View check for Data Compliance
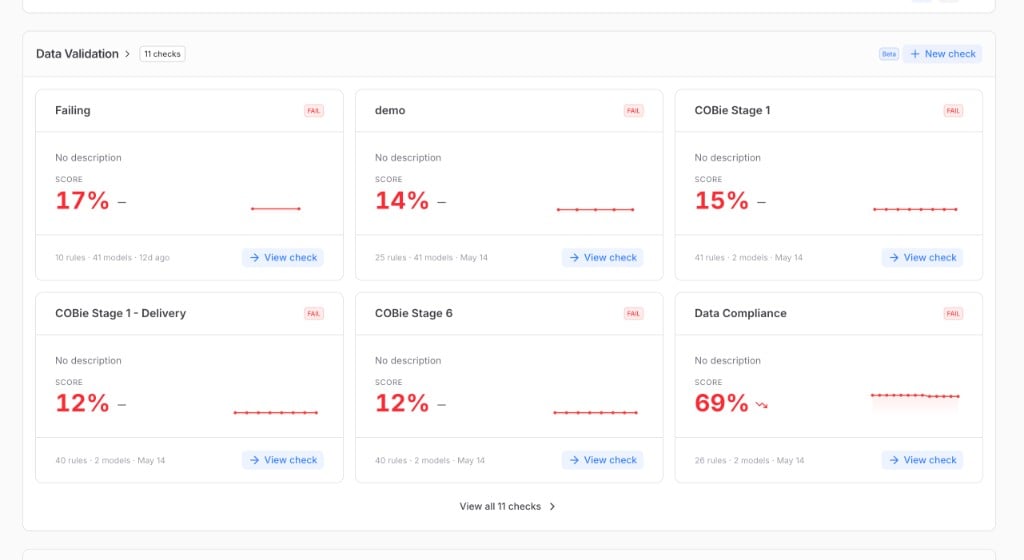Viewport: 1024px width, 560px height. (x=922, y=459)
